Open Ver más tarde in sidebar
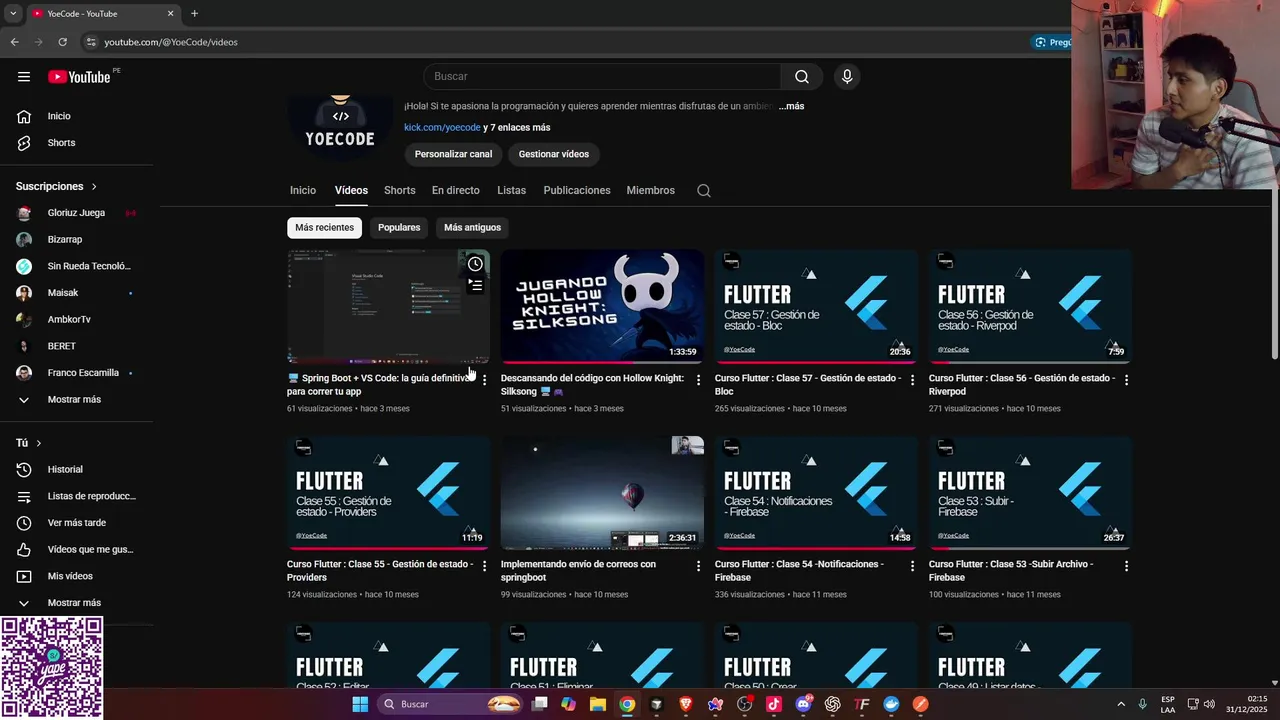The image size is (1280, 720). pos(77,523)
